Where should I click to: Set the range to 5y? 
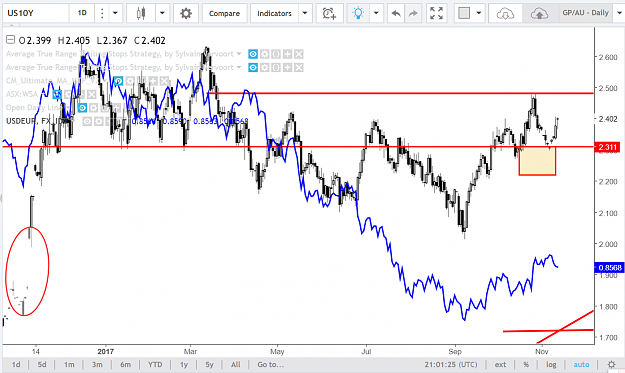click(x=209, y=364)
